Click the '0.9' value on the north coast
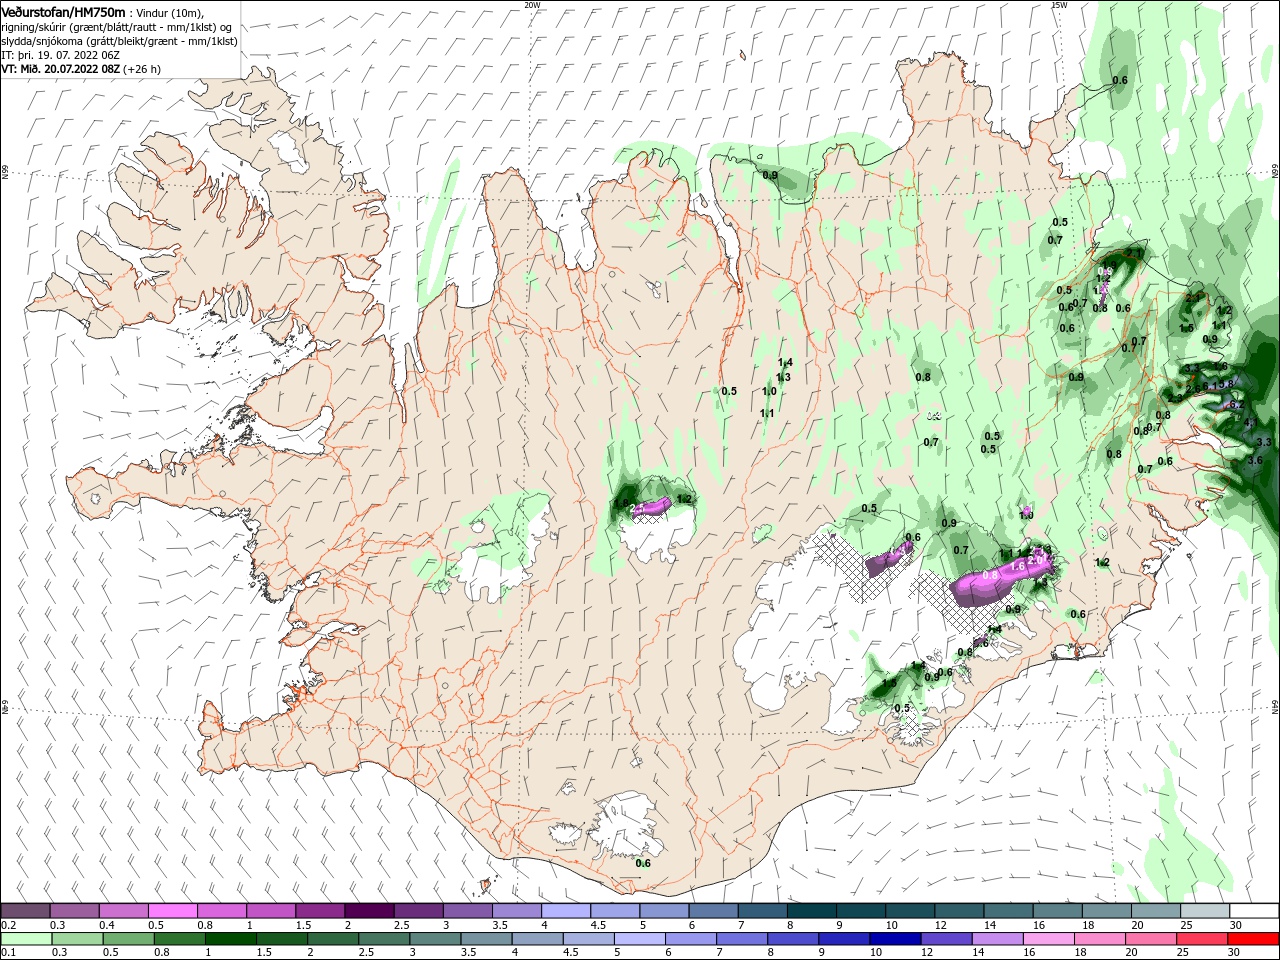Viewport: 1280px width, 960px height. pyautogui.click(x=770, y=175)
